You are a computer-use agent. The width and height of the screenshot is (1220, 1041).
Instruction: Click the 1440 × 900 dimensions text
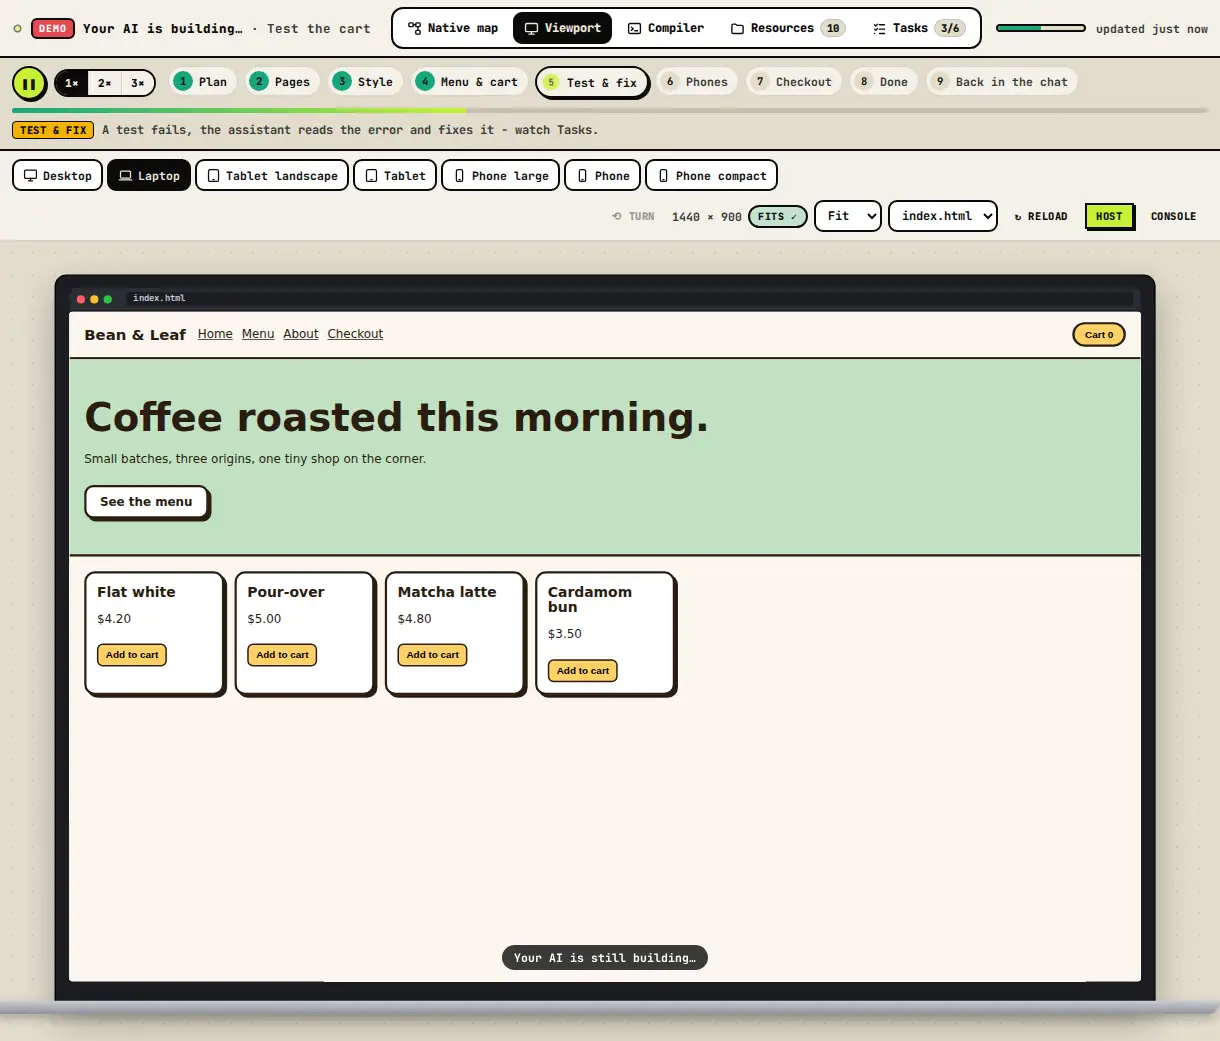707,217
